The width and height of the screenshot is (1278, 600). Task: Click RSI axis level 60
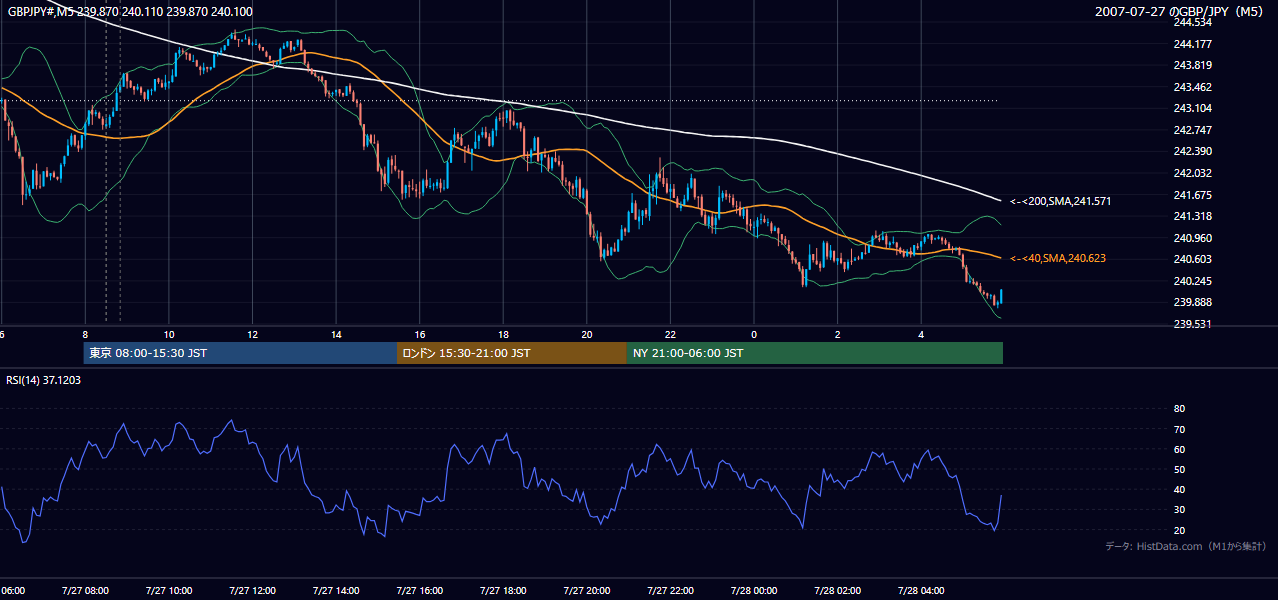click(x=1179, y=449)
